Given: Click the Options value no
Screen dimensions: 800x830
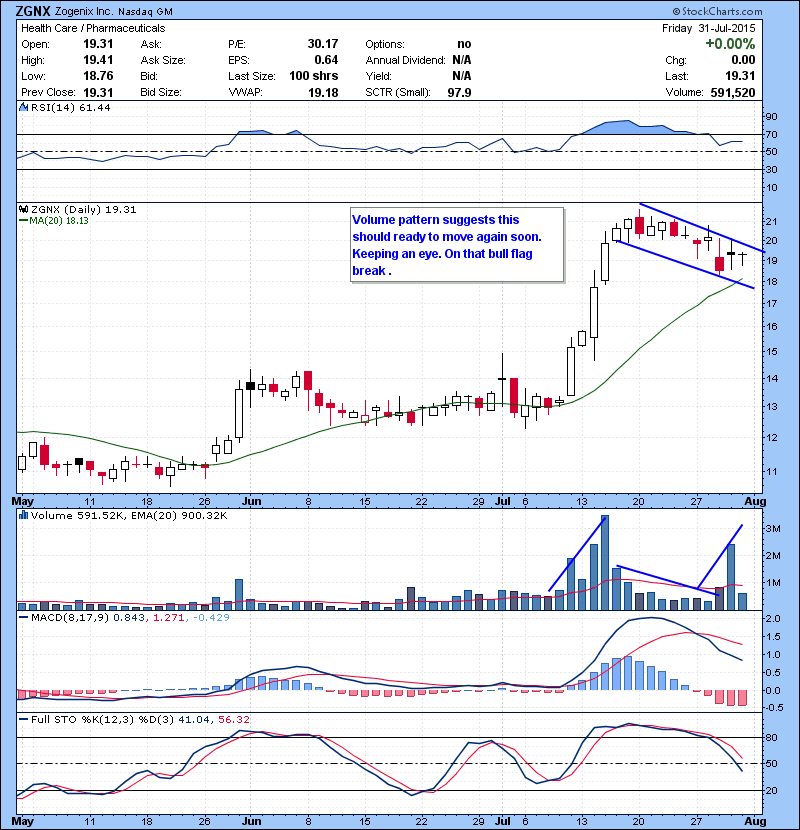Looking at the screenshot, I should click(x=464, y=44).
